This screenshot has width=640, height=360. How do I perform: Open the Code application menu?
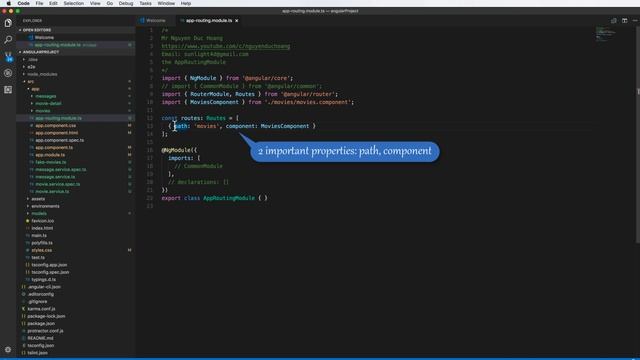[24, 3]
